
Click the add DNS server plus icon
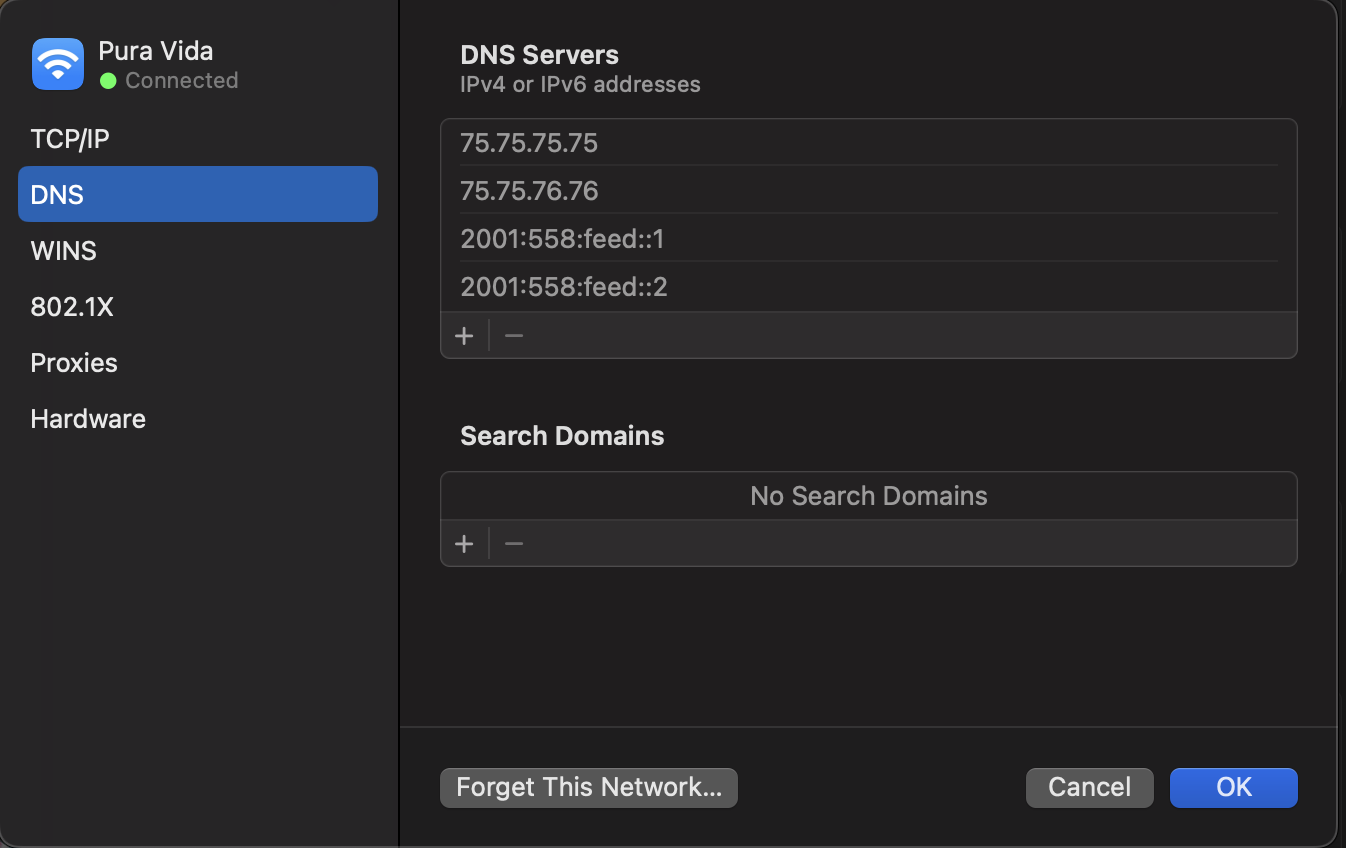tap(464, 335)
